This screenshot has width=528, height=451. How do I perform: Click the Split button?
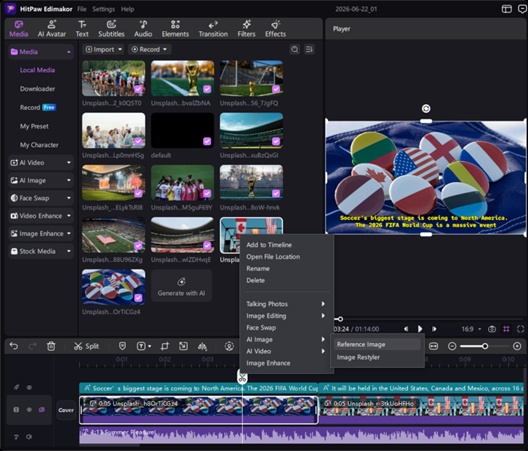87,346
